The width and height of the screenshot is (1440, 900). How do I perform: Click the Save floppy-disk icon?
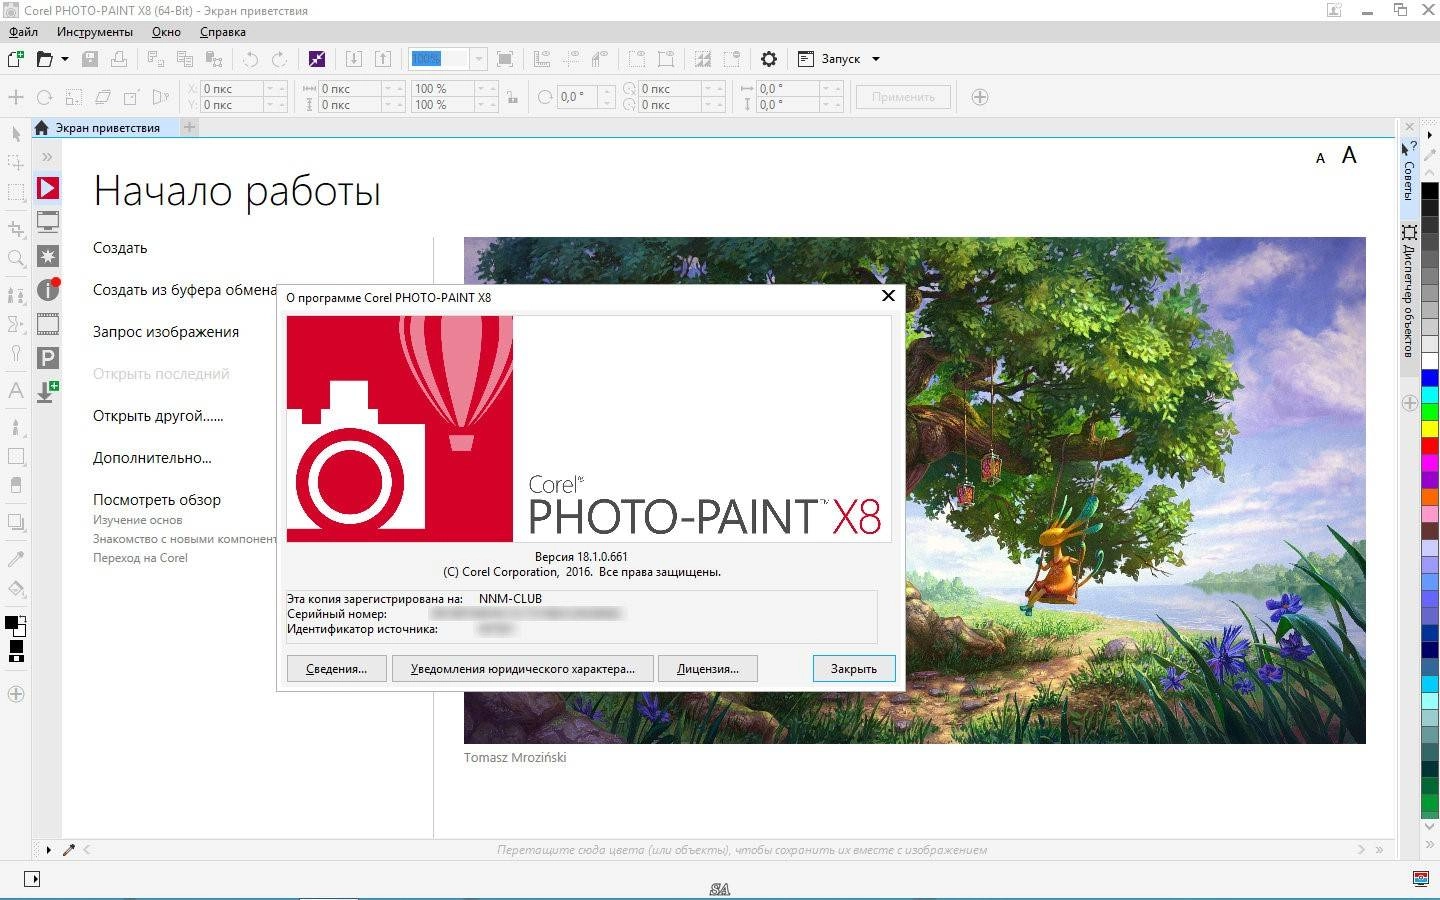[90, 59]
